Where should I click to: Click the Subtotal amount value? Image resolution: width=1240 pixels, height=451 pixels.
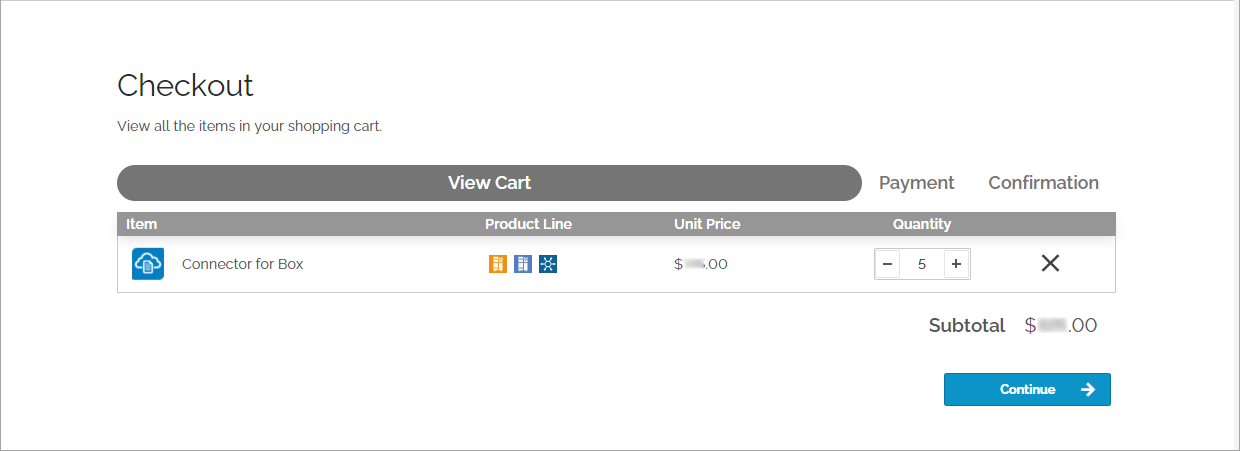(x=1061, y=325)
